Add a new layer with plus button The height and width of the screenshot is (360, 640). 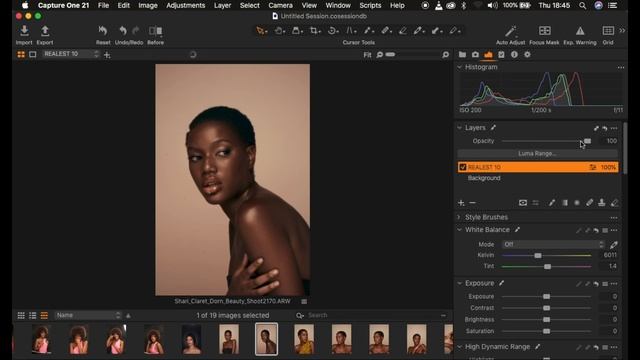tap(461, 203)
